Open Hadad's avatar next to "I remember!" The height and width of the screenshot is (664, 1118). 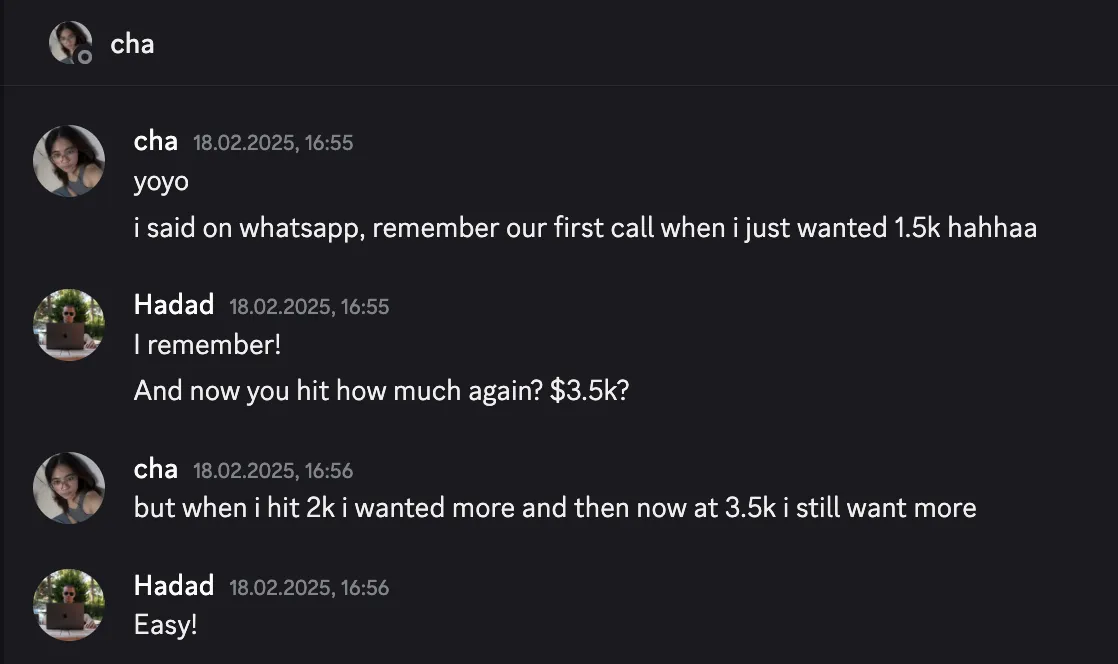tap(69, 325)
